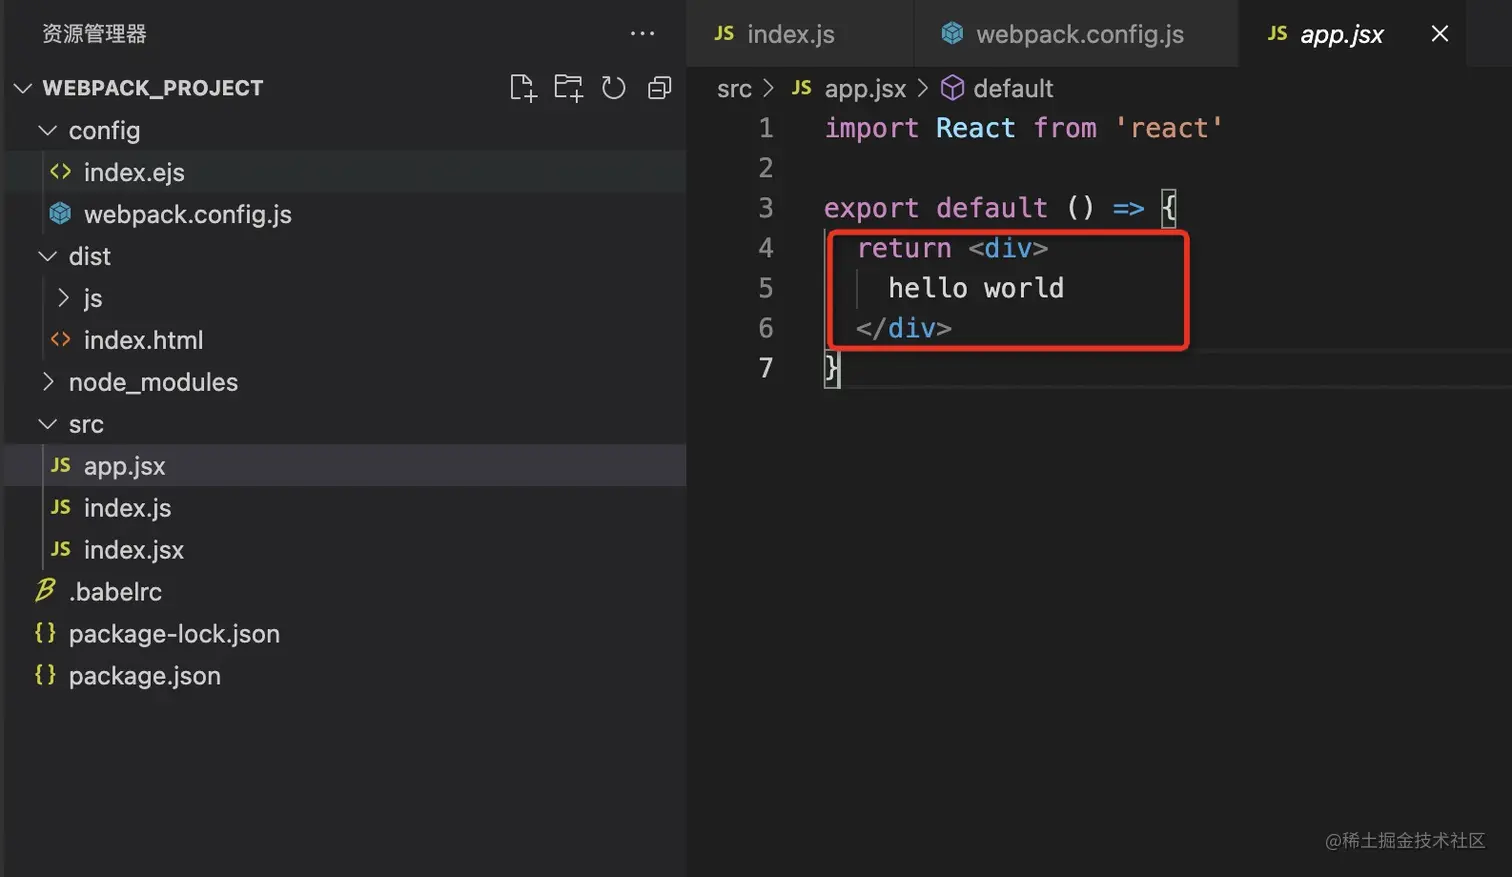Click the JS icon beside index.jsx
This screenshot has height=877, width=1512.
[60, 550]
